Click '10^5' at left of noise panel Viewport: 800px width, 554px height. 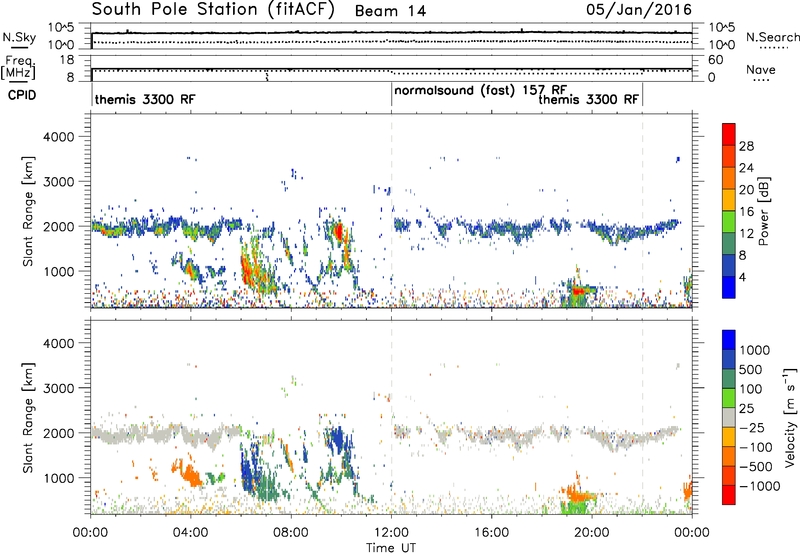61,28
